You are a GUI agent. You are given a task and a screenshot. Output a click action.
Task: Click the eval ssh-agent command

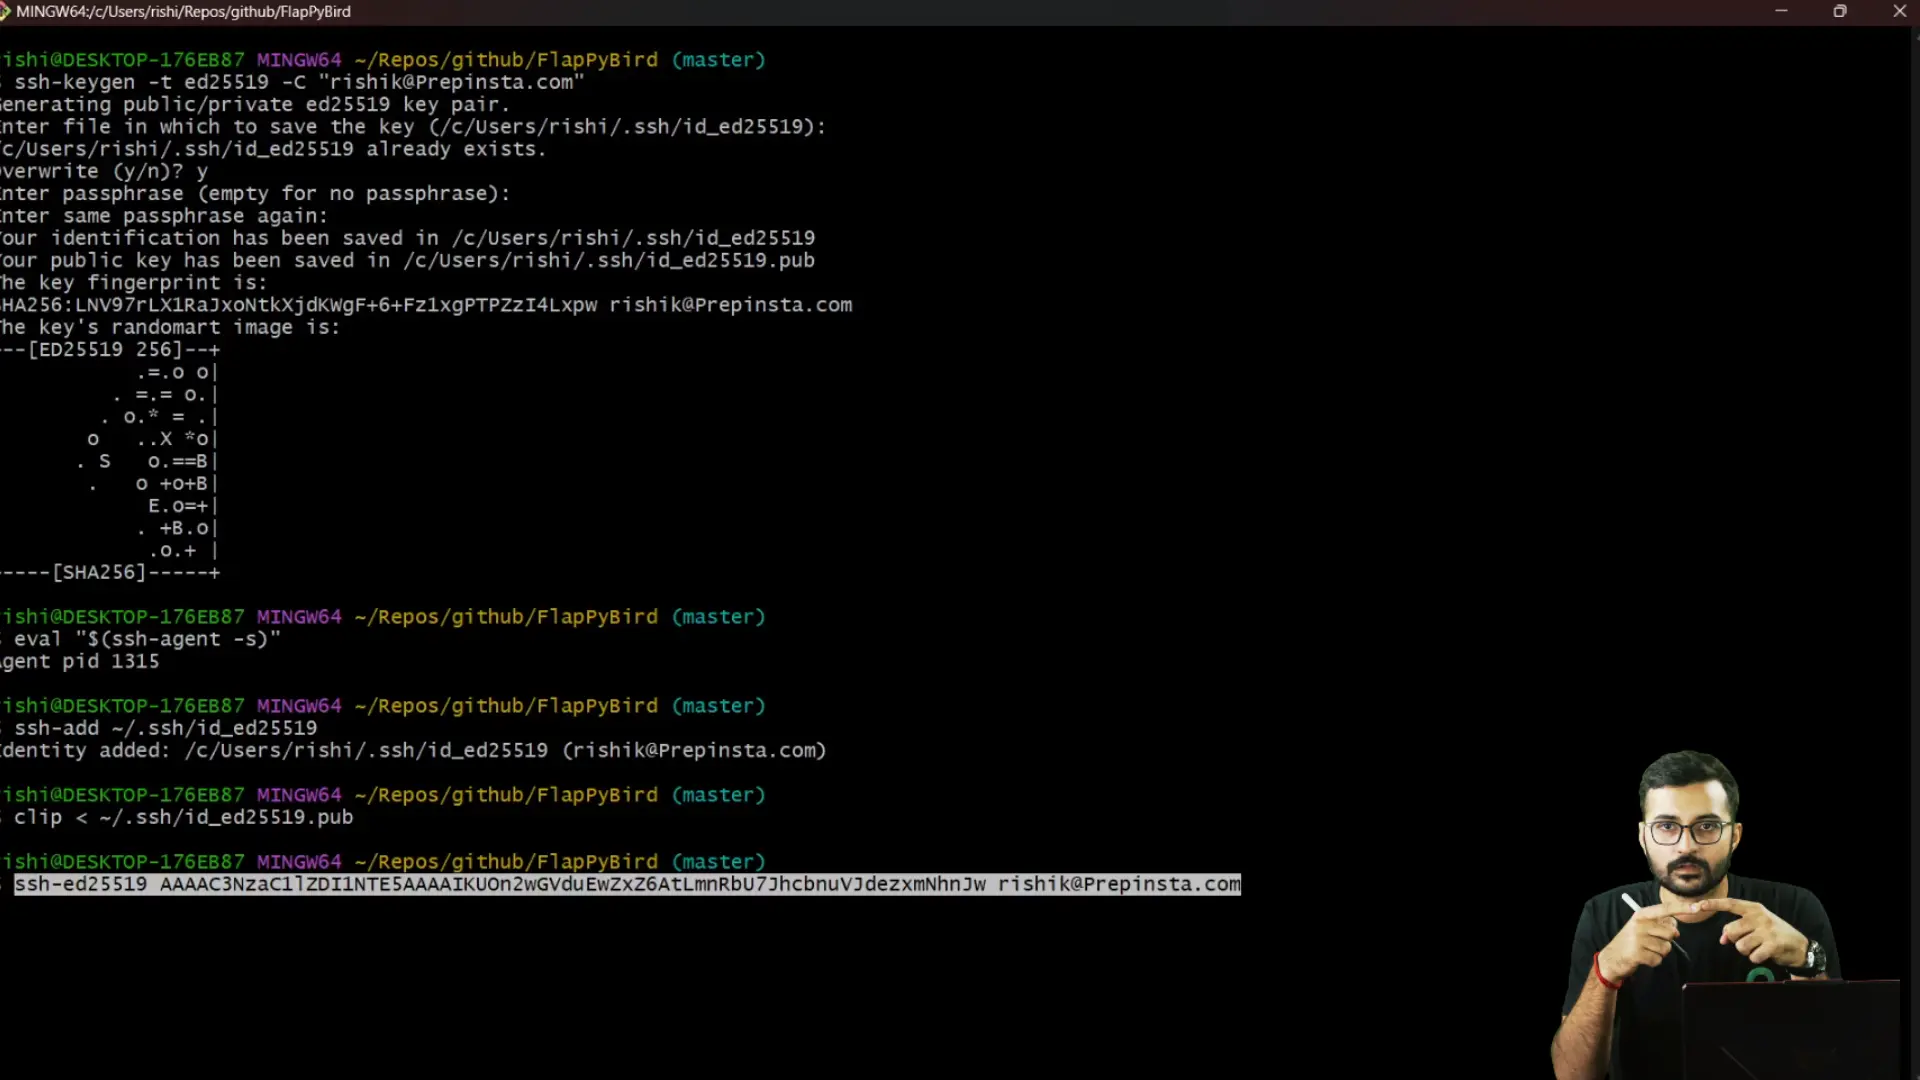(x=147, y=639)
